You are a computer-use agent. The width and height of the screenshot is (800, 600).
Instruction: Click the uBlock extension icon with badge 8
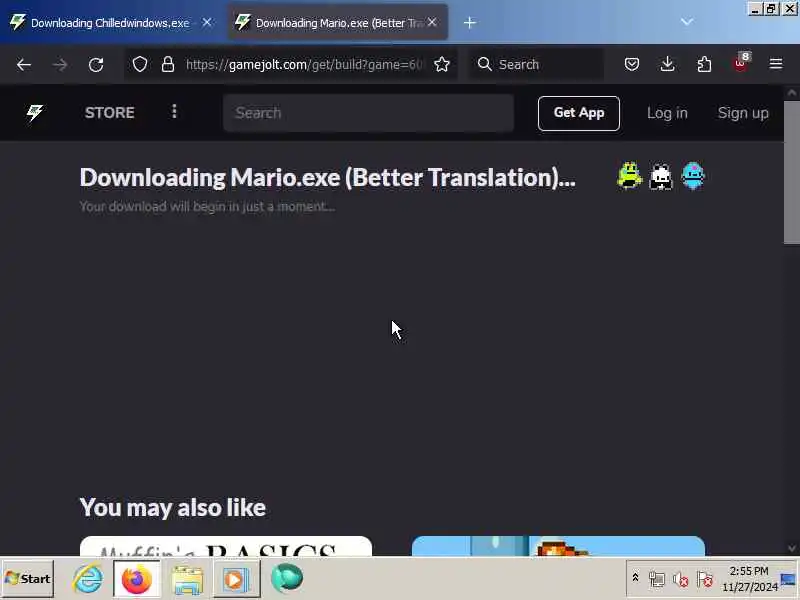[x=741, y=63]
